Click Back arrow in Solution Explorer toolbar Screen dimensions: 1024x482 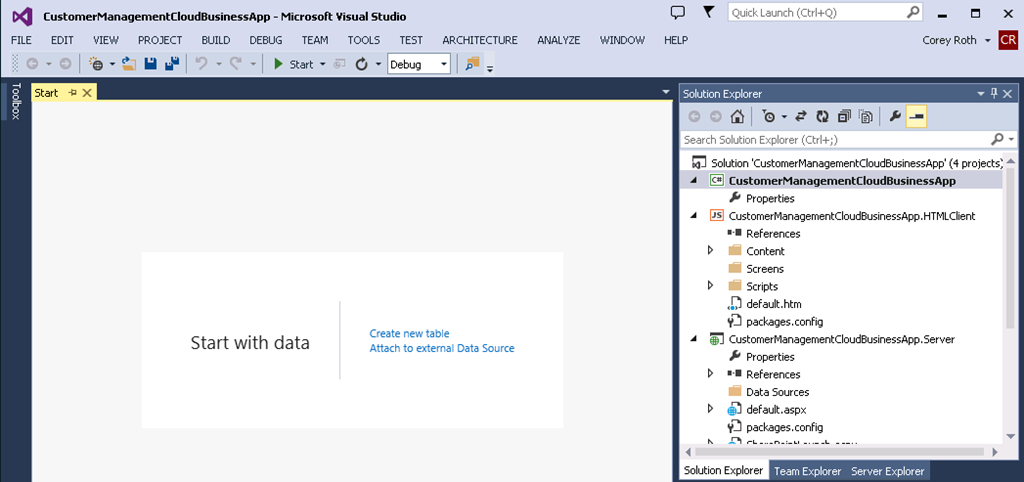tap(694, 117)
